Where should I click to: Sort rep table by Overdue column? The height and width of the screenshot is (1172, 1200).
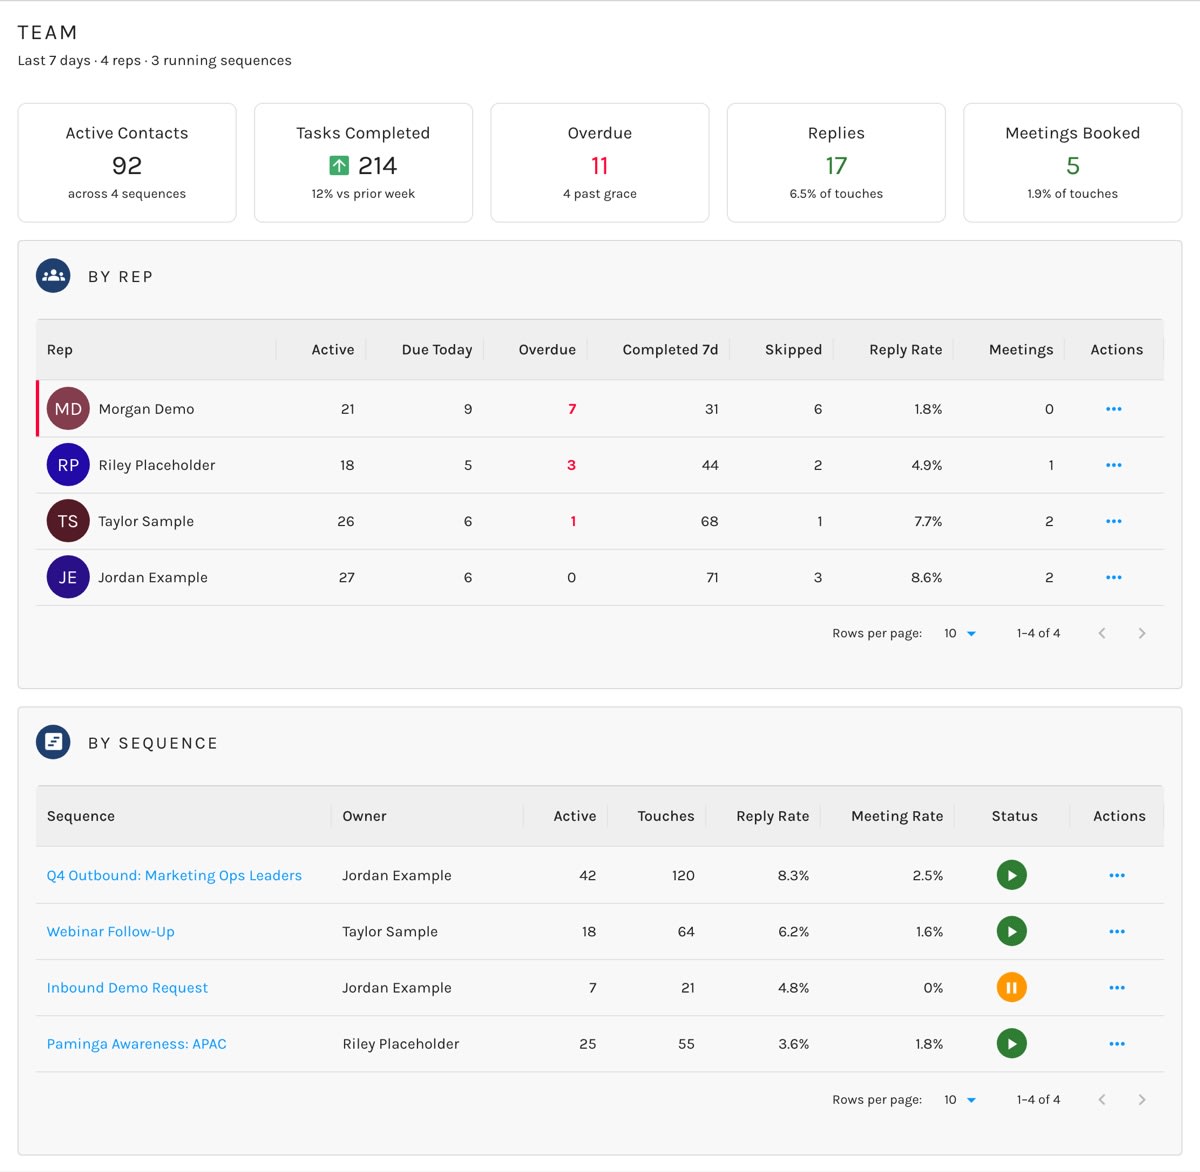coord(547,349)
